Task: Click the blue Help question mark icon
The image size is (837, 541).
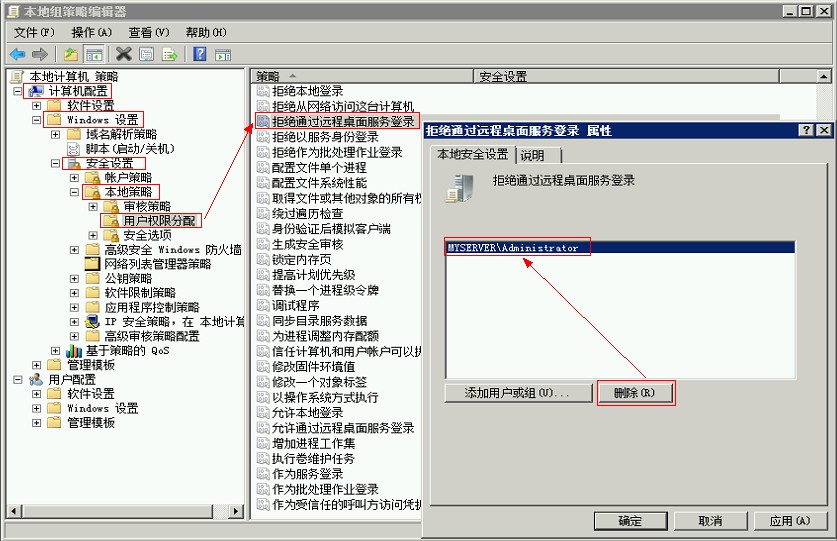Action: (x=200, y=54)
